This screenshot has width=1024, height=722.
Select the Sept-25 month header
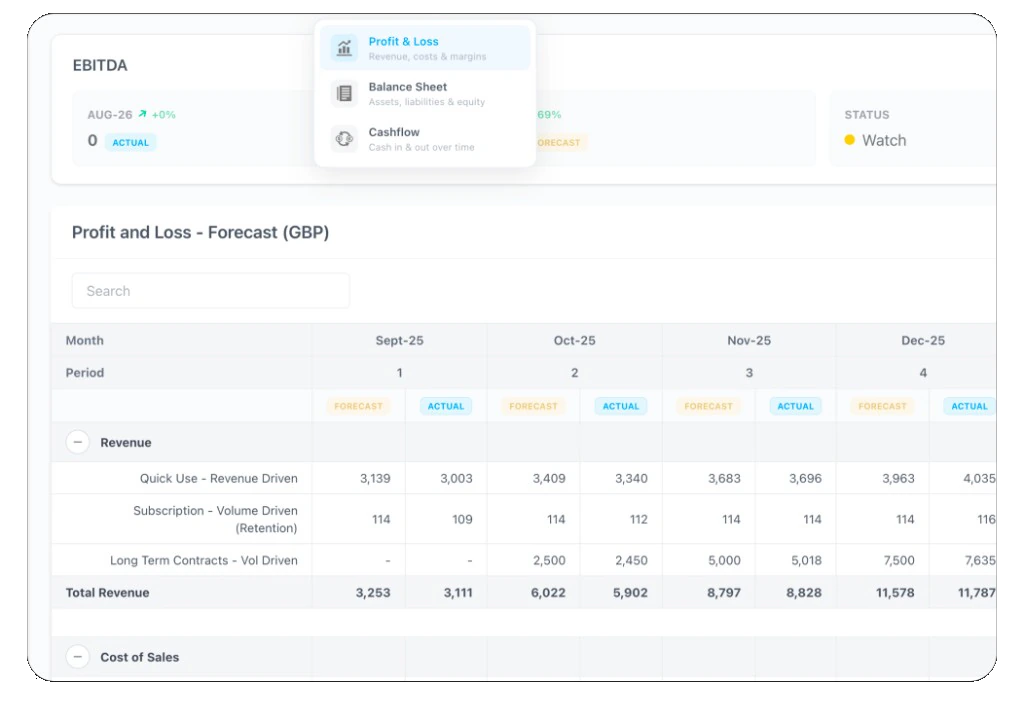tap(400, 340)
